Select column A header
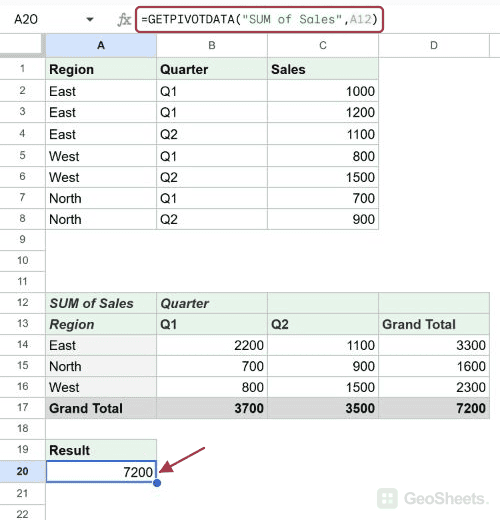 [x=101, y=45]
